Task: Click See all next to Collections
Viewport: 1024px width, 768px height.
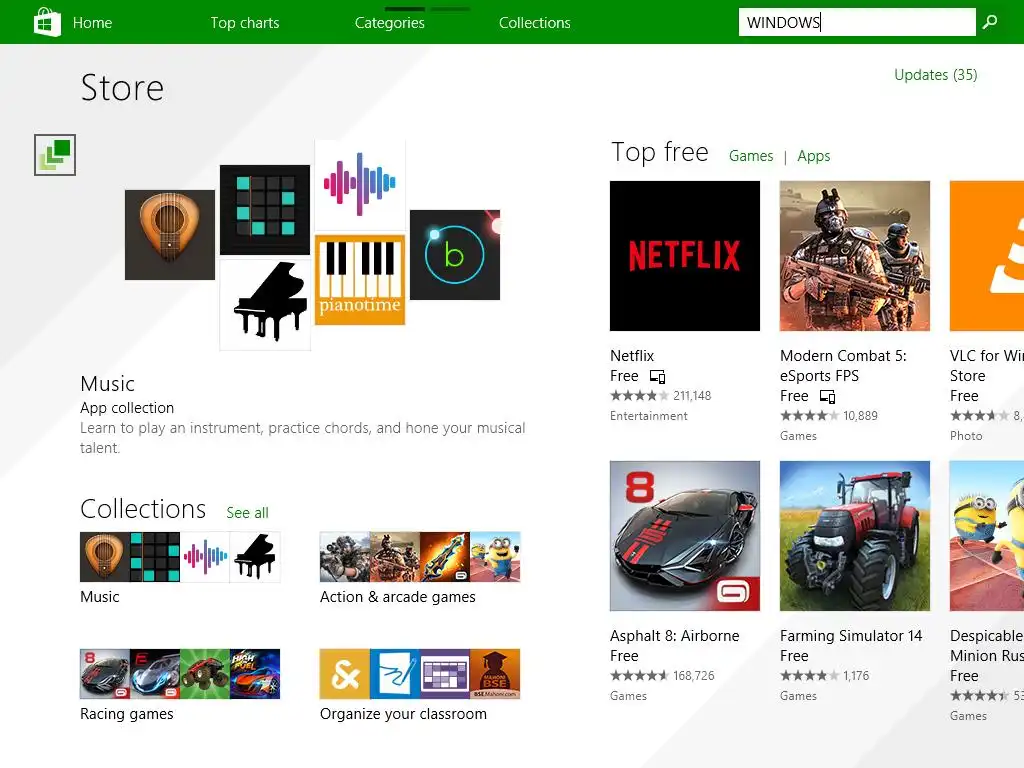Action: (x=248, y=513)
